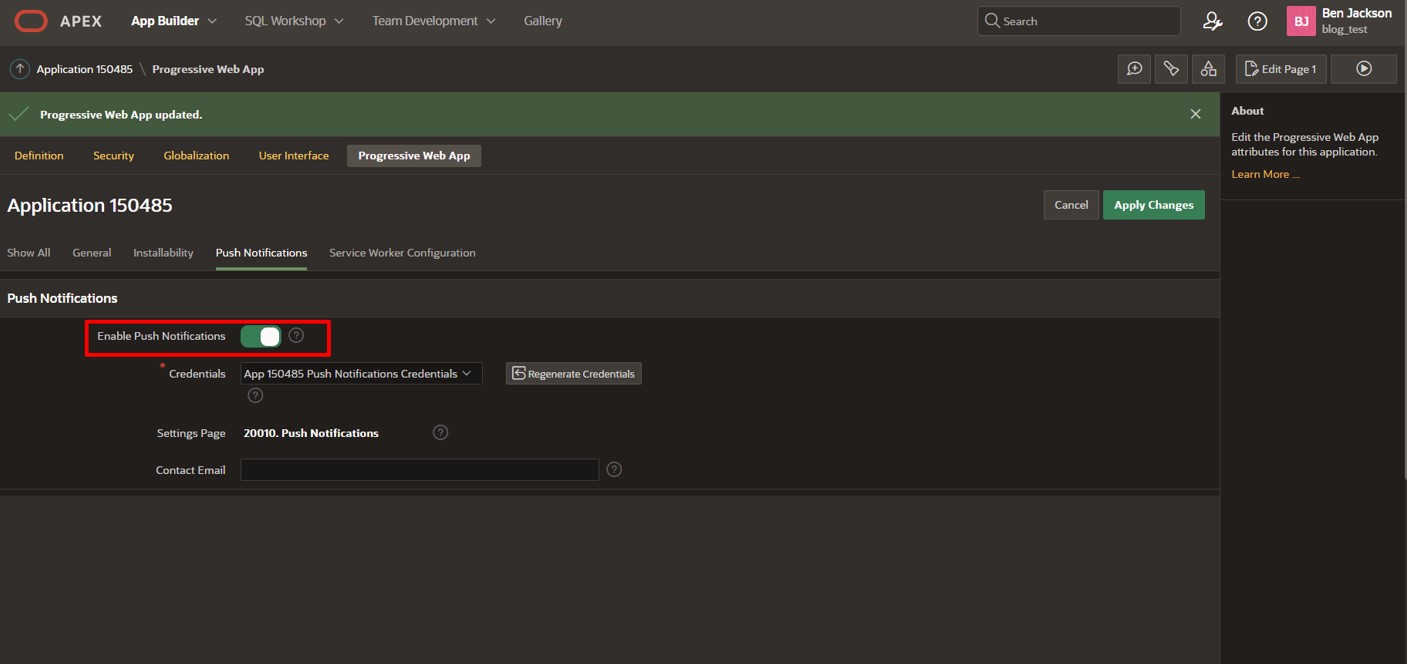Viewport: 1407px width, 664px height.
Task: Click Regenerate Credentials button
Action: tap(574, 373)
